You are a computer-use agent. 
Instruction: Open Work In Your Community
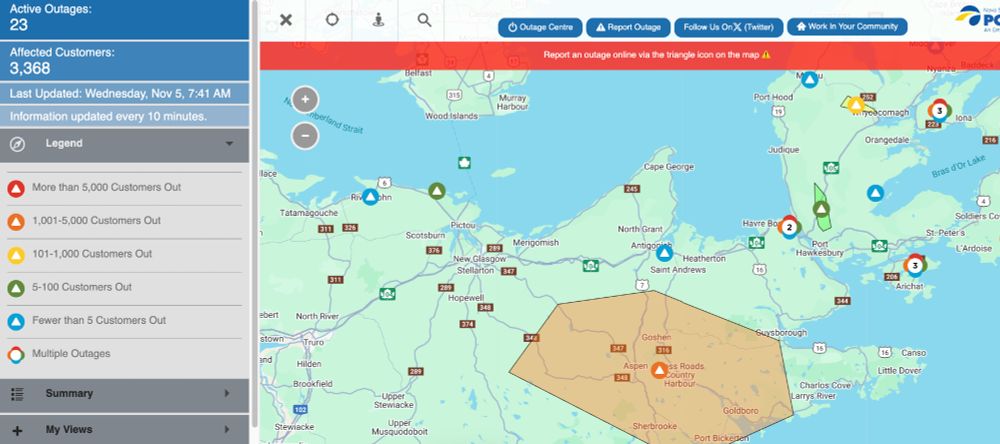point(847,27)
